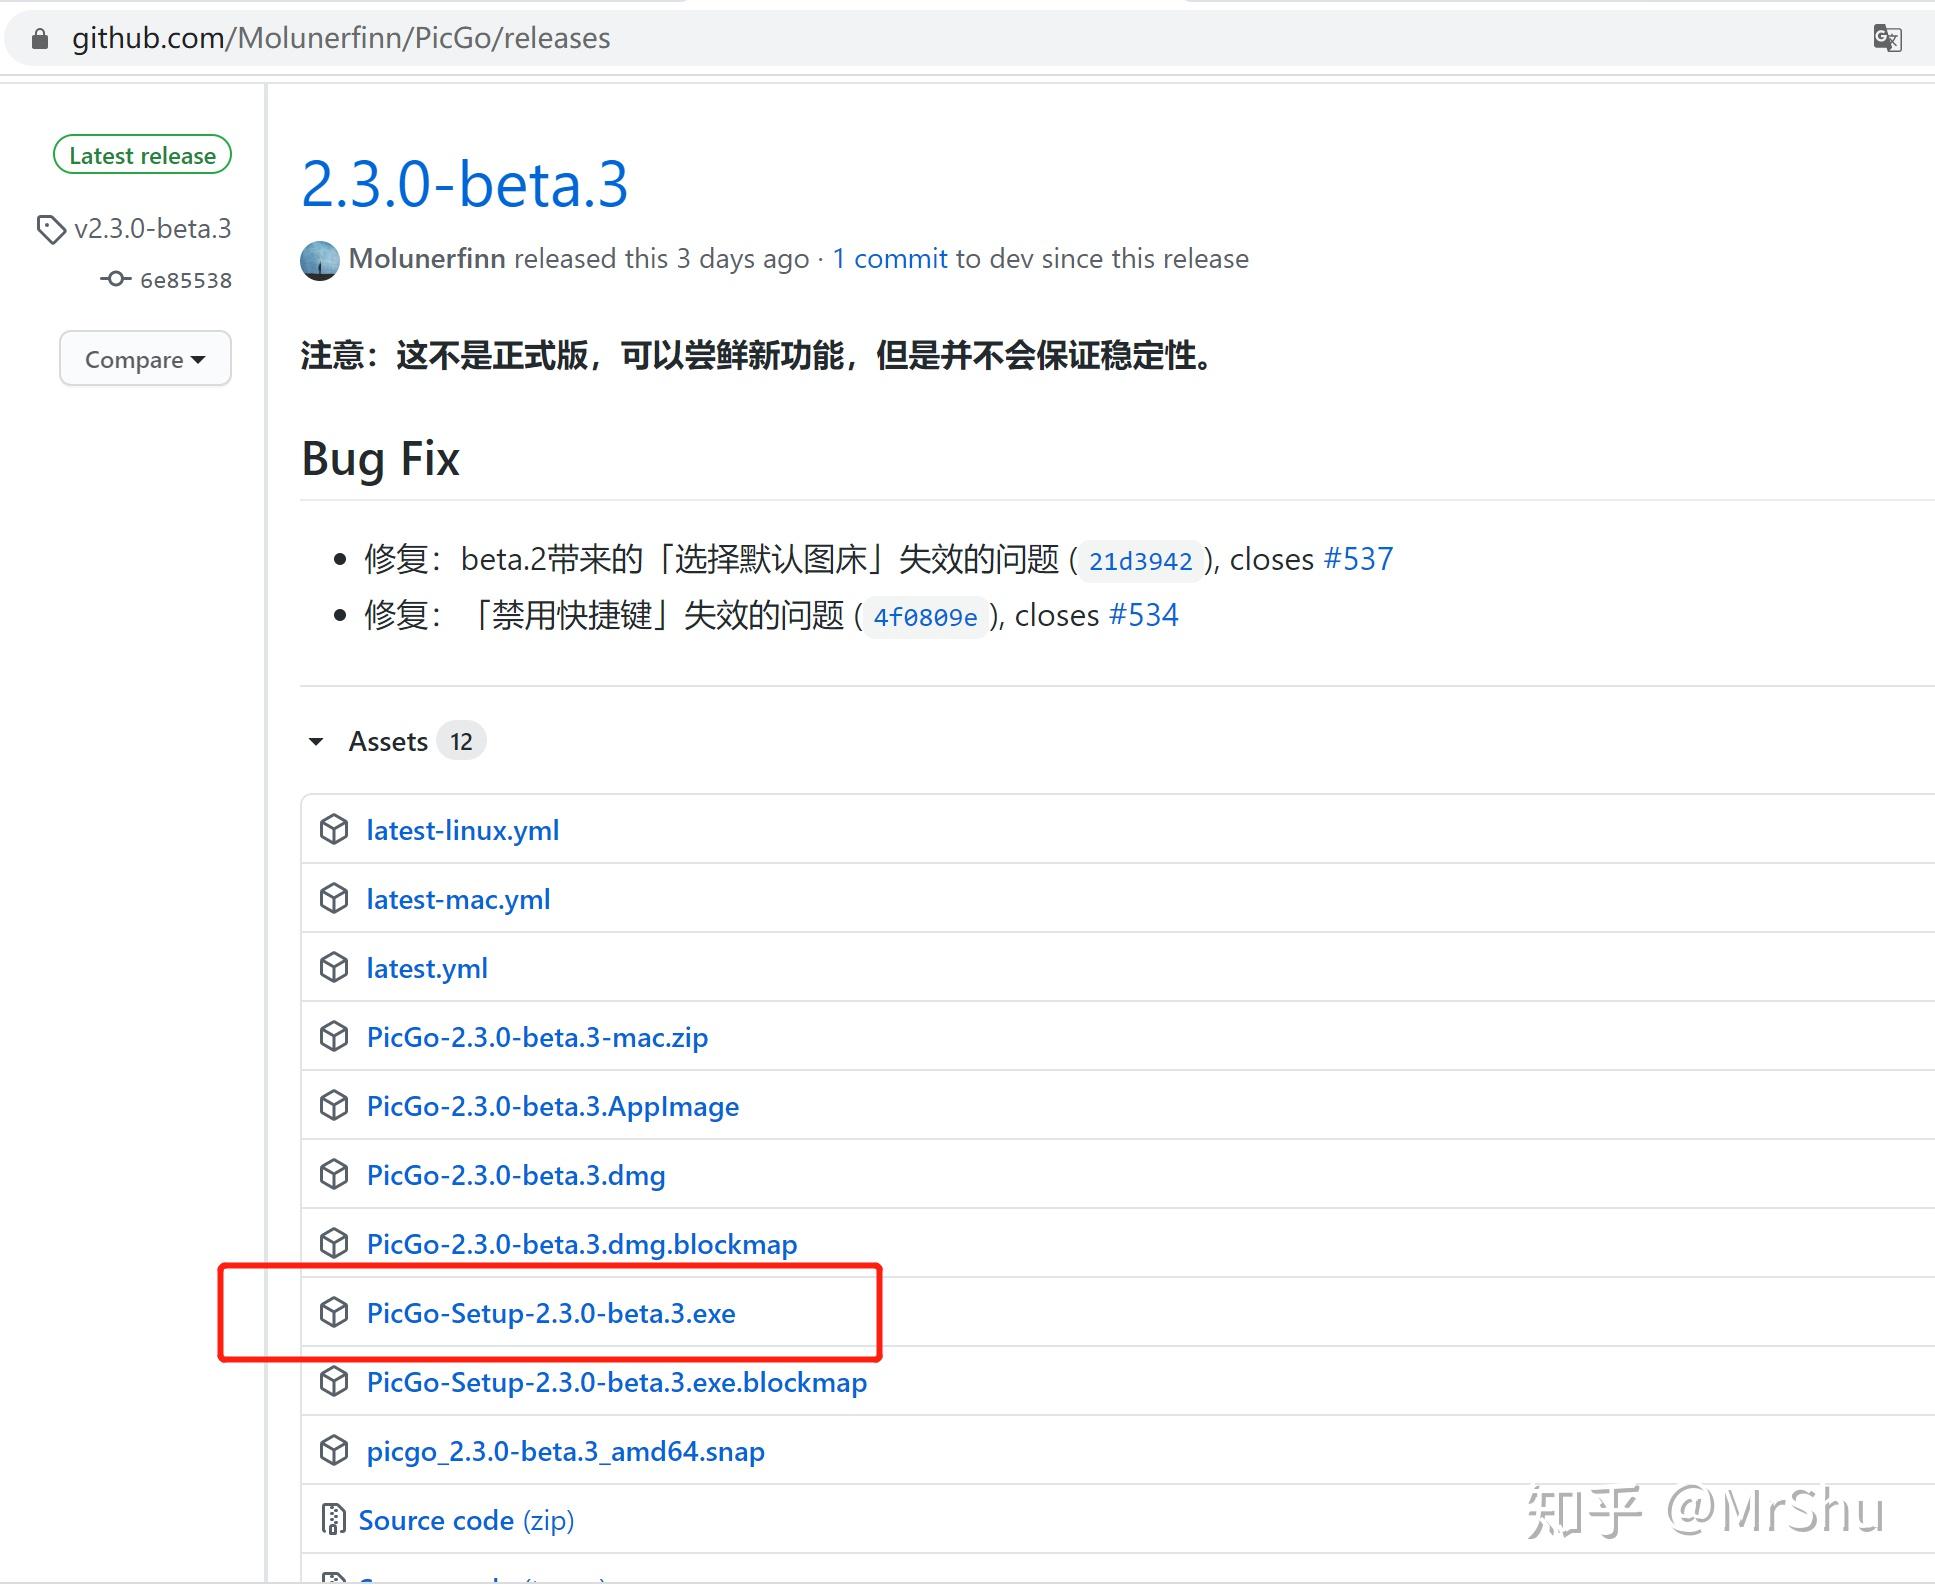Click the Latest release badge

[142, 154]
